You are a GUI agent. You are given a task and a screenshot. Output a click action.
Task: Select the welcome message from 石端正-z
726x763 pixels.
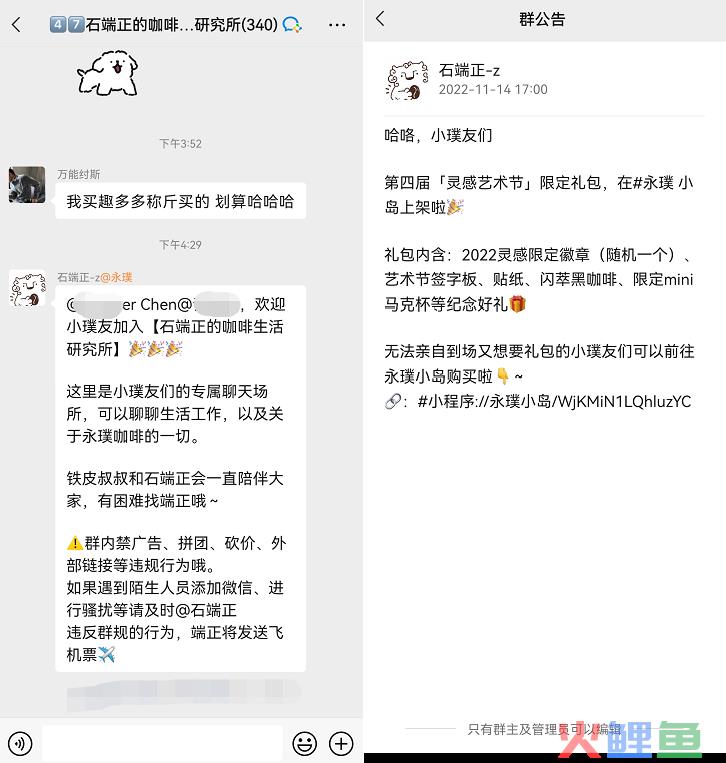point(181,478)
